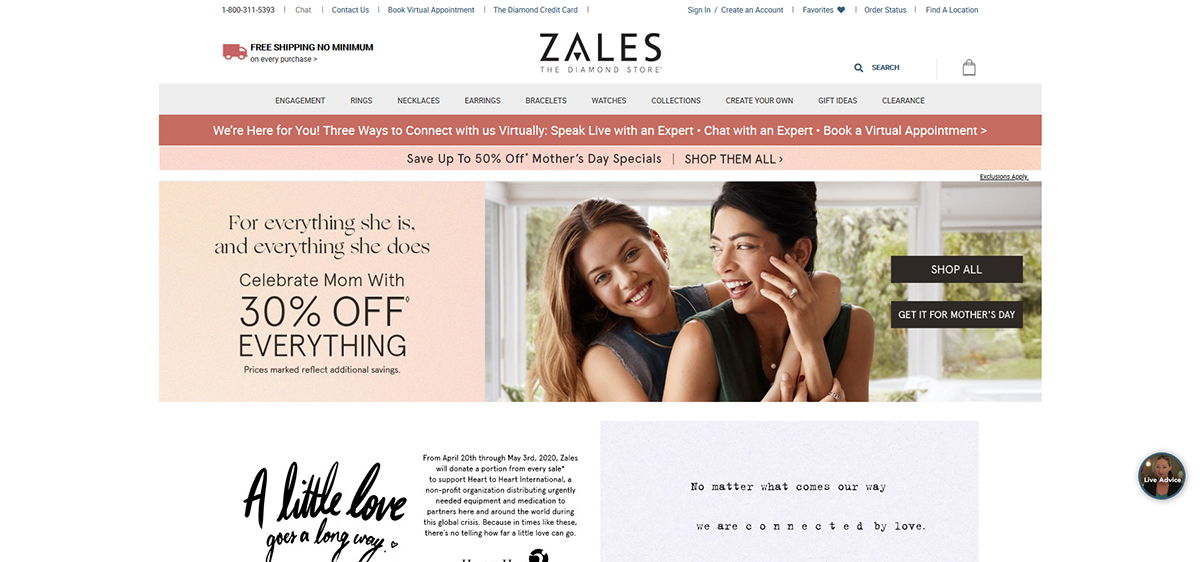
Task: Click the free shipping truck icon
Action: (234, 52)
